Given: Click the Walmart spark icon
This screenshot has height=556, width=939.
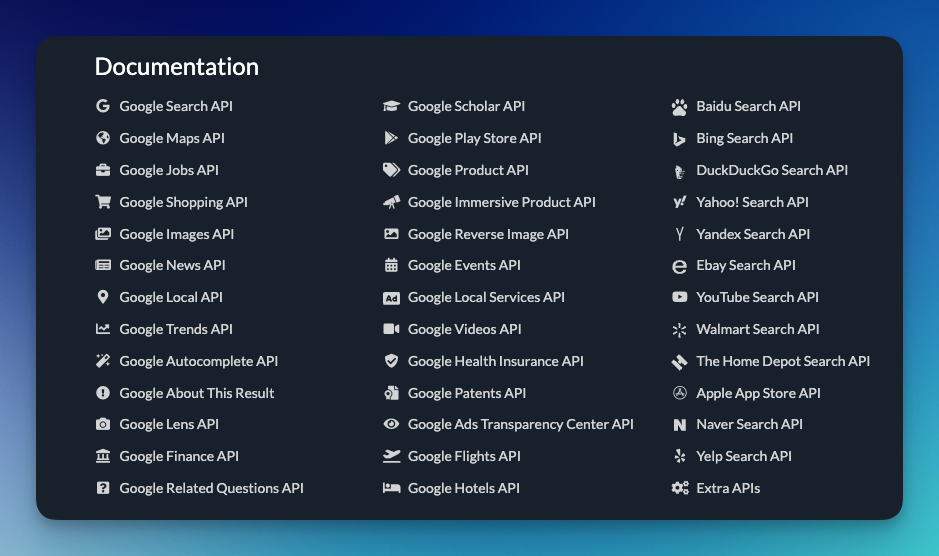Looking at the screenshot, I should [x=679, y=330].
